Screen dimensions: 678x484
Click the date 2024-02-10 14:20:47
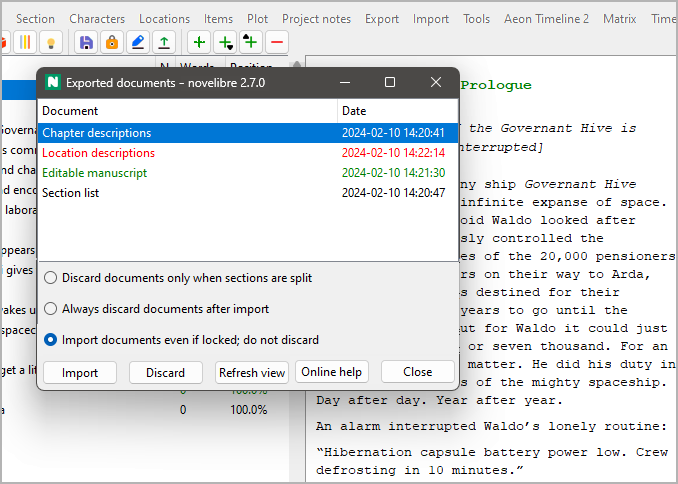point(393,192)
